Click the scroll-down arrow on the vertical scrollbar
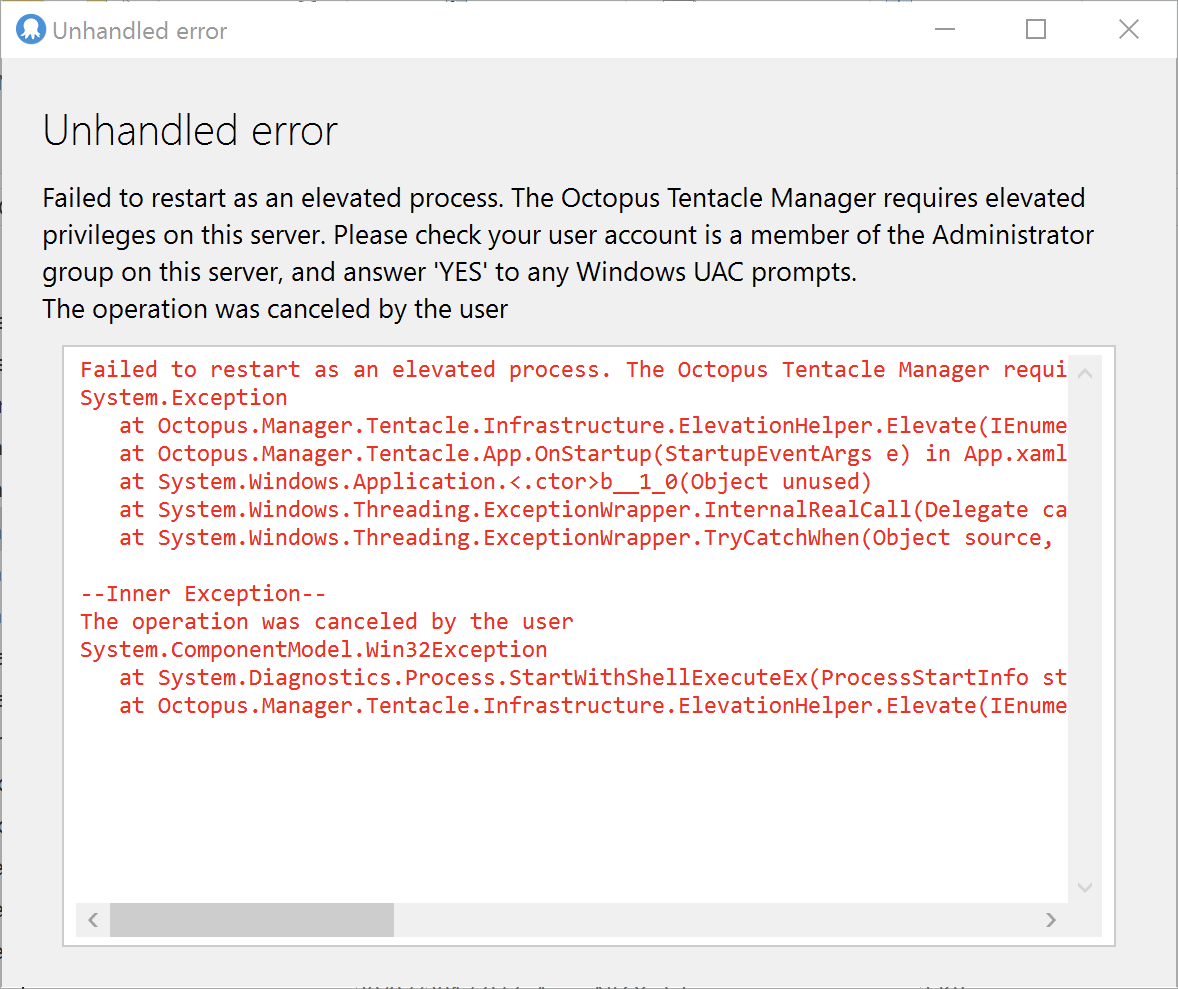The width and height of the screenshot is (1178, 989). click(1085, 887)
